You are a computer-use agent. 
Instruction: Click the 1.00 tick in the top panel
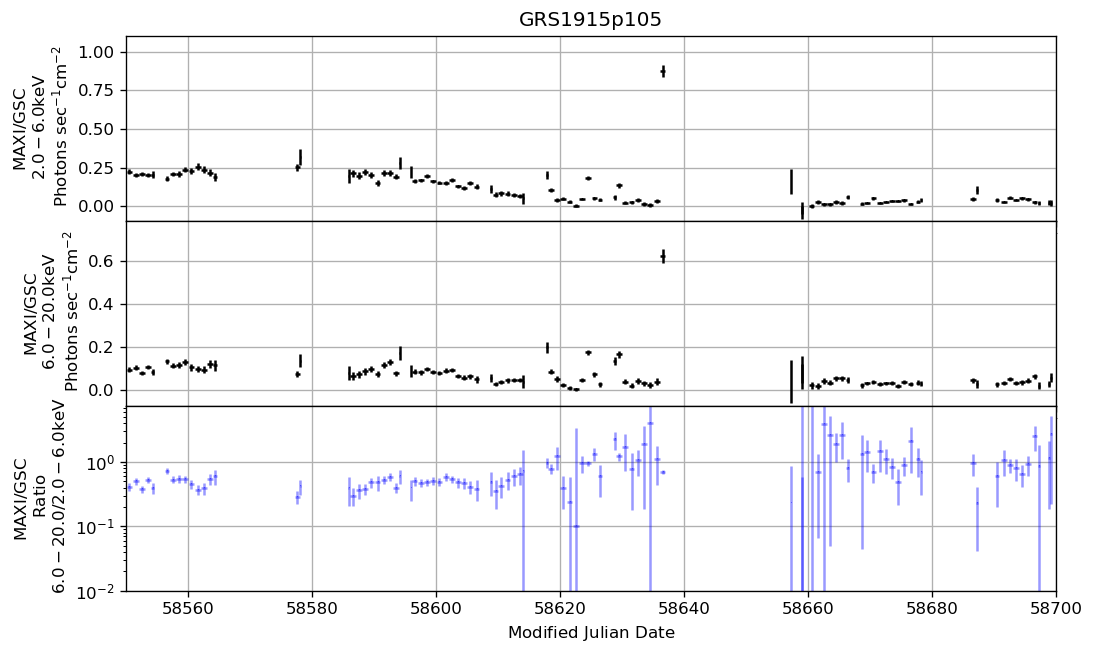pos(97,53)
